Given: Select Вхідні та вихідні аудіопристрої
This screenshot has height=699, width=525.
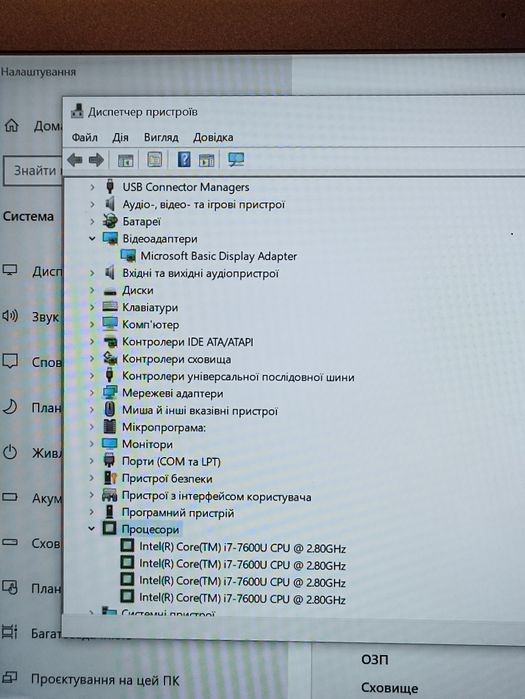Looking at the screenshot, I should point(201,273).
